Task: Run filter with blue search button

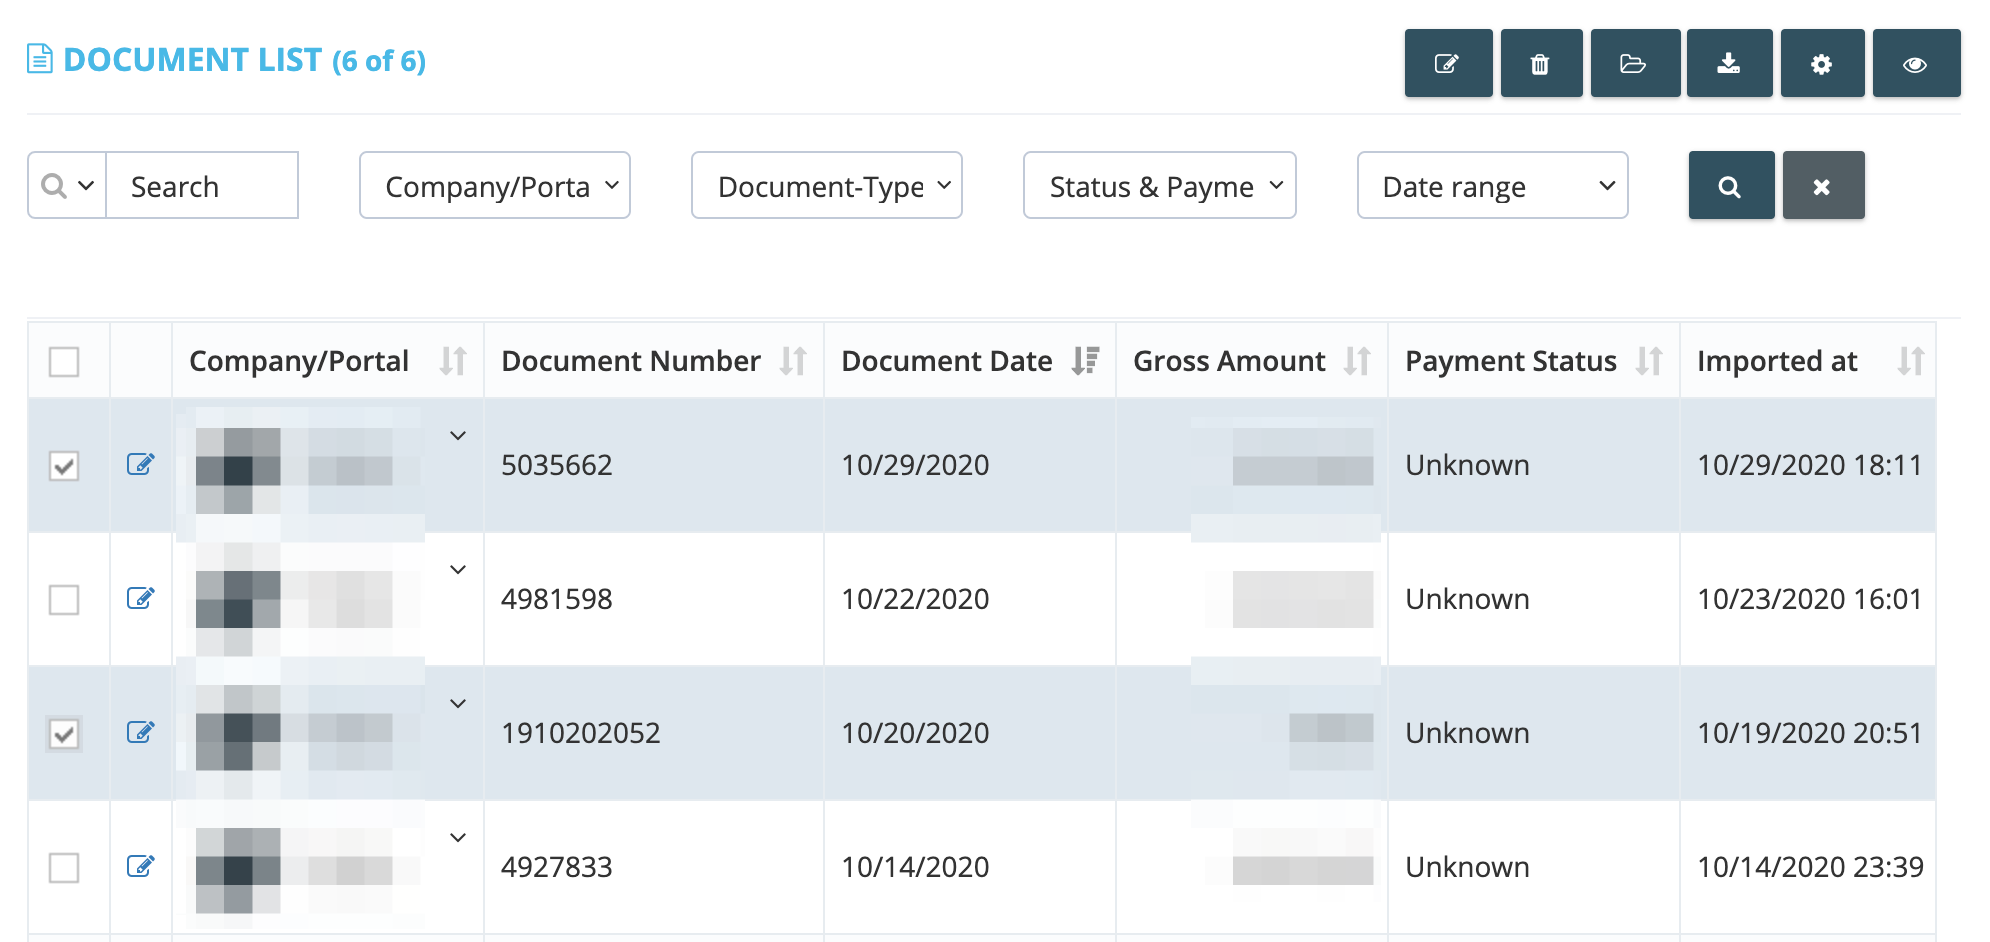Action: (1731, 185)
